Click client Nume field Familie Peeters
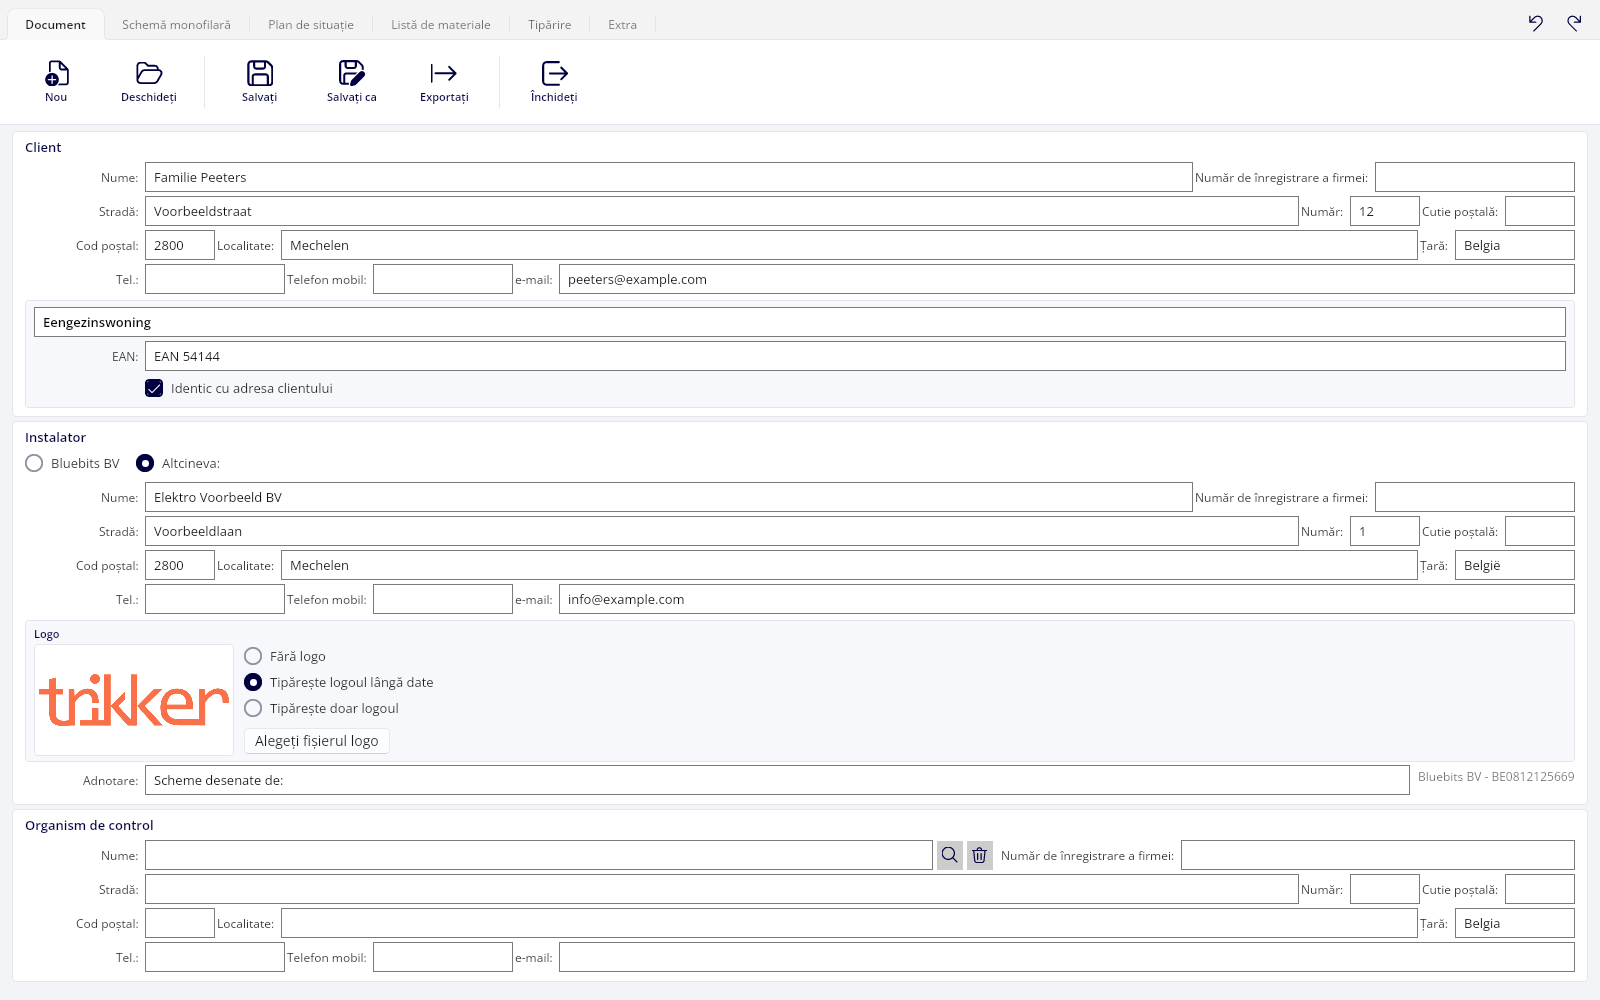This screenshot has height=1000, width=1600. point(669,177)
